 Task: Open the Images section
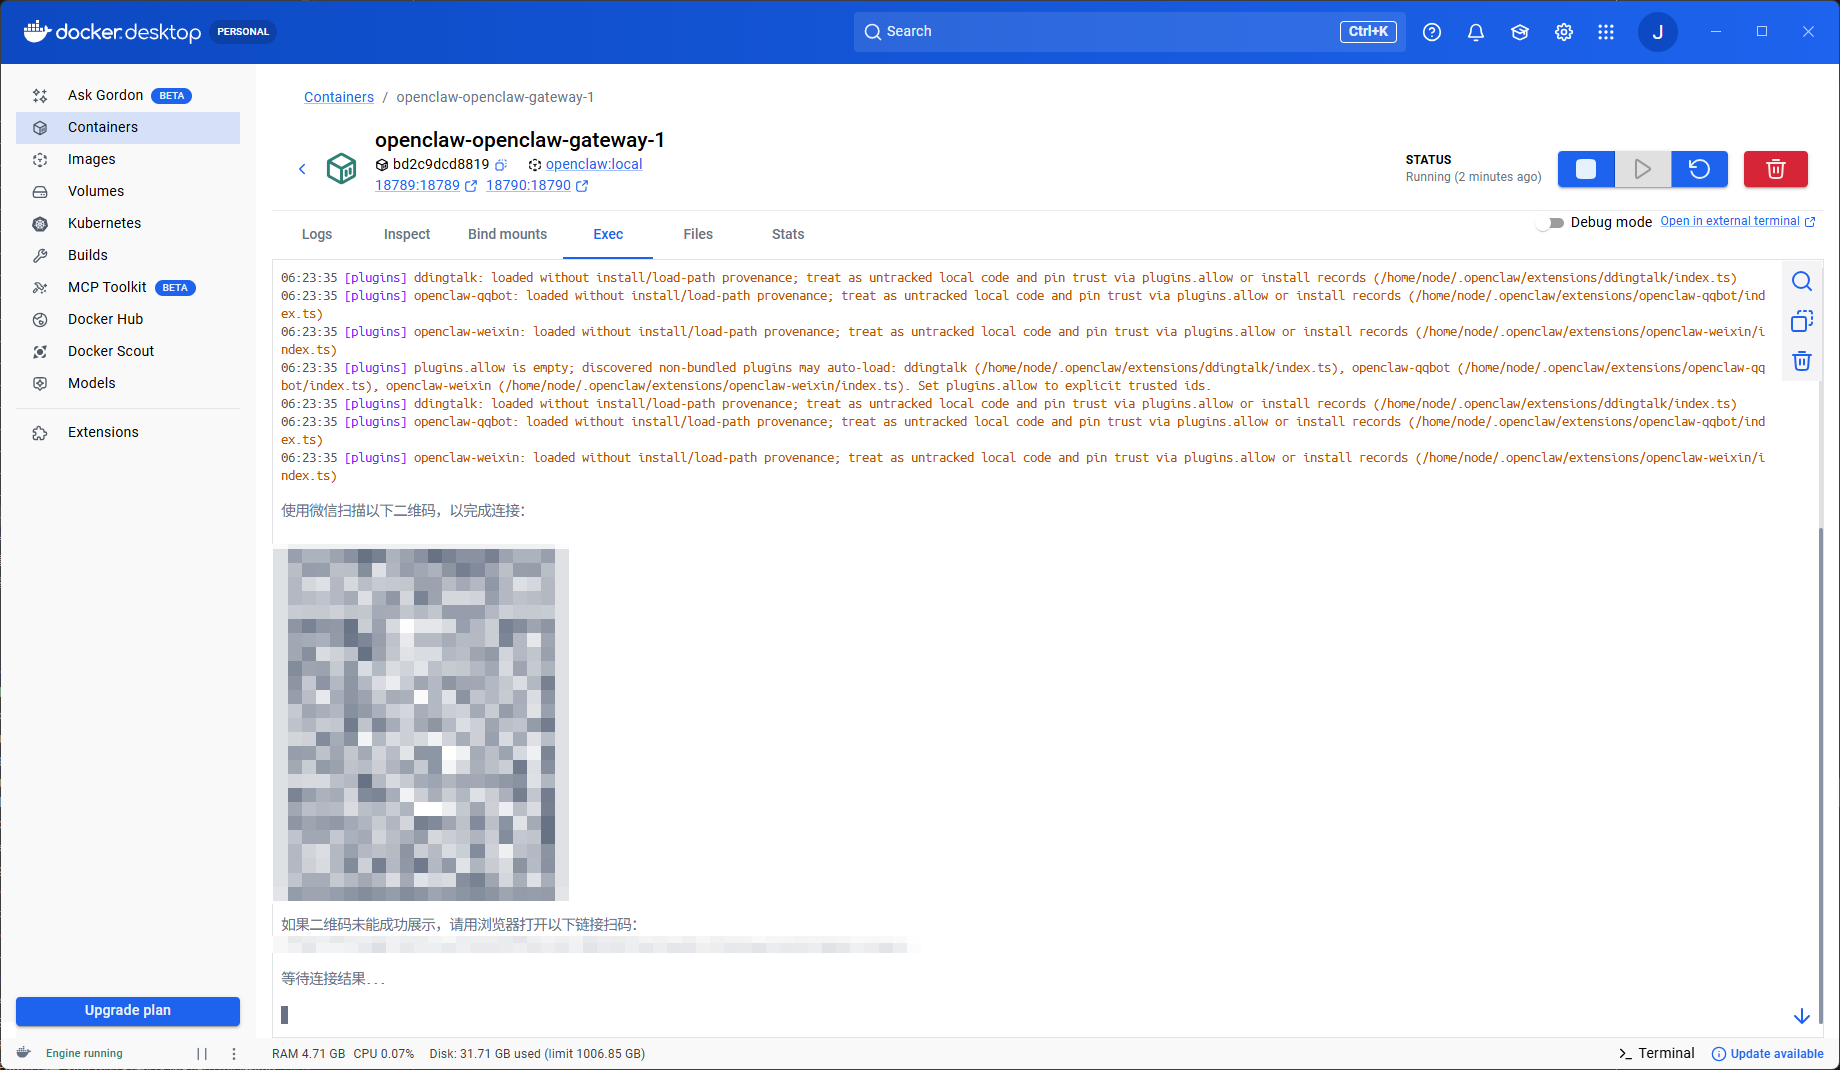coord(128,159)
